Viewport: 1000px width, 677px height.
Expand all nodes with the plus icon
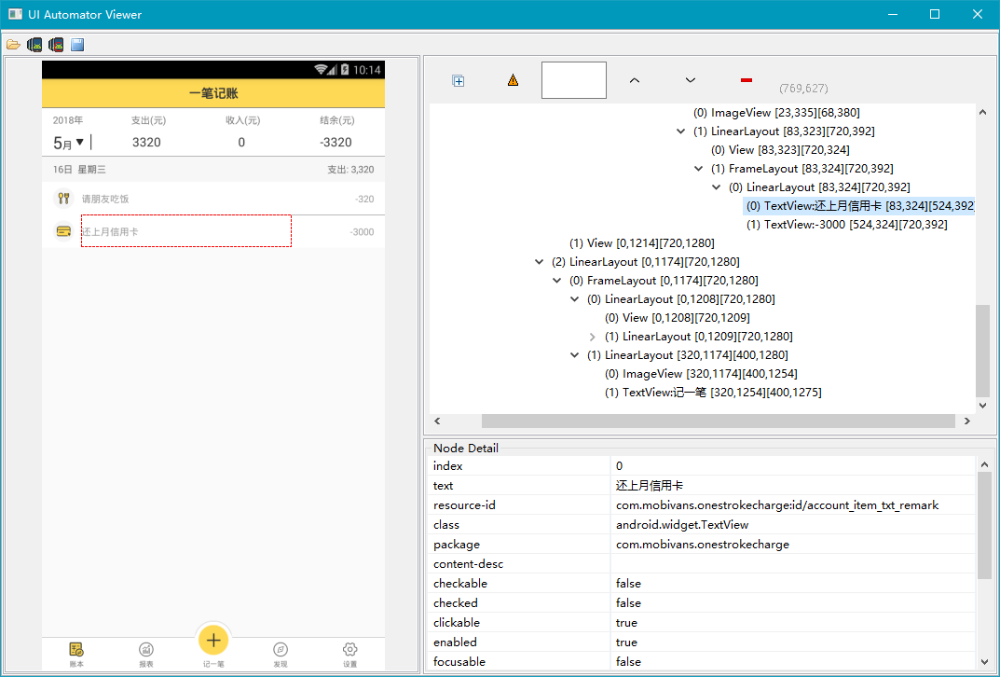pos(458,80)
